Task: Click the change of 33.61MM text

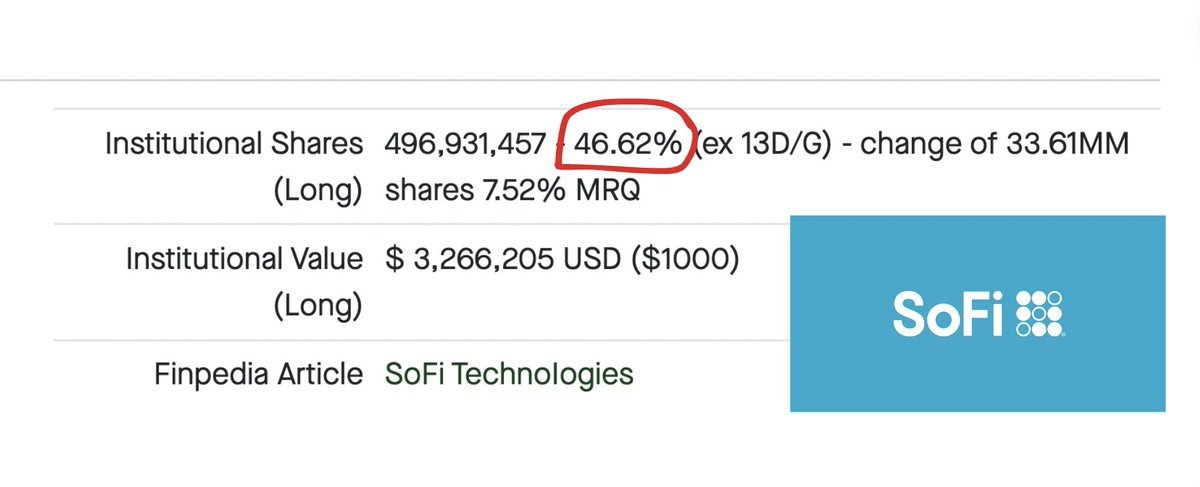Action: coord(995,145)
